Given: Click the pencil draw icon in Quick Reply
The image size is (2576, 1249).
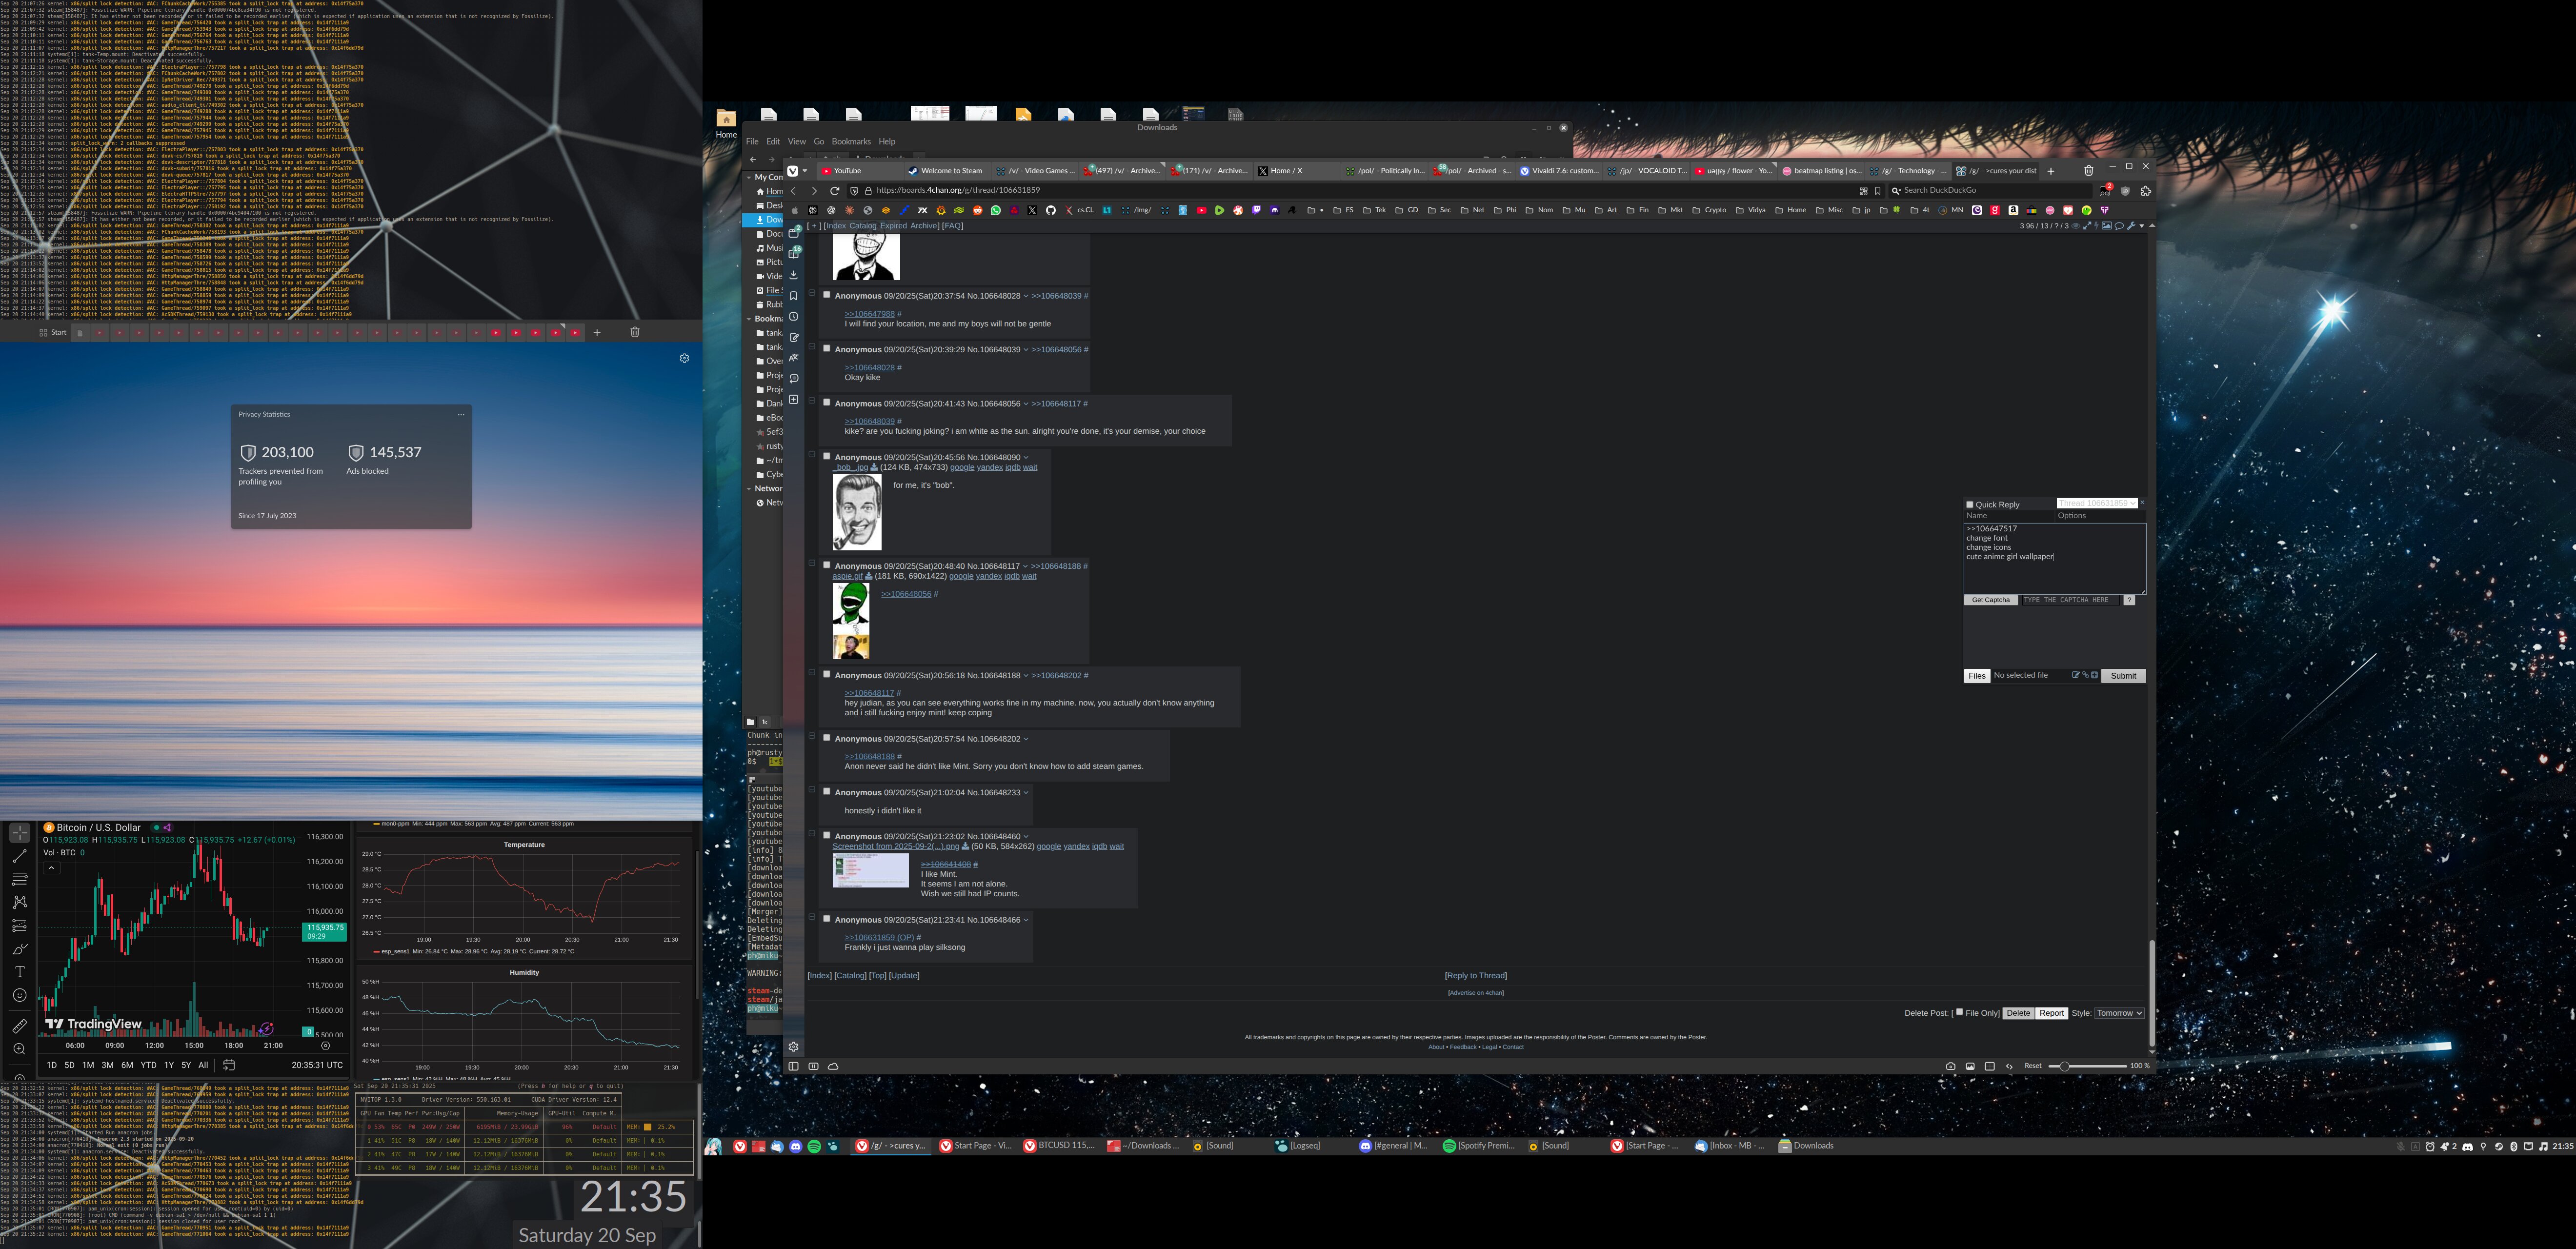Looking at the screenshot, I should (x=2076, y=675).
